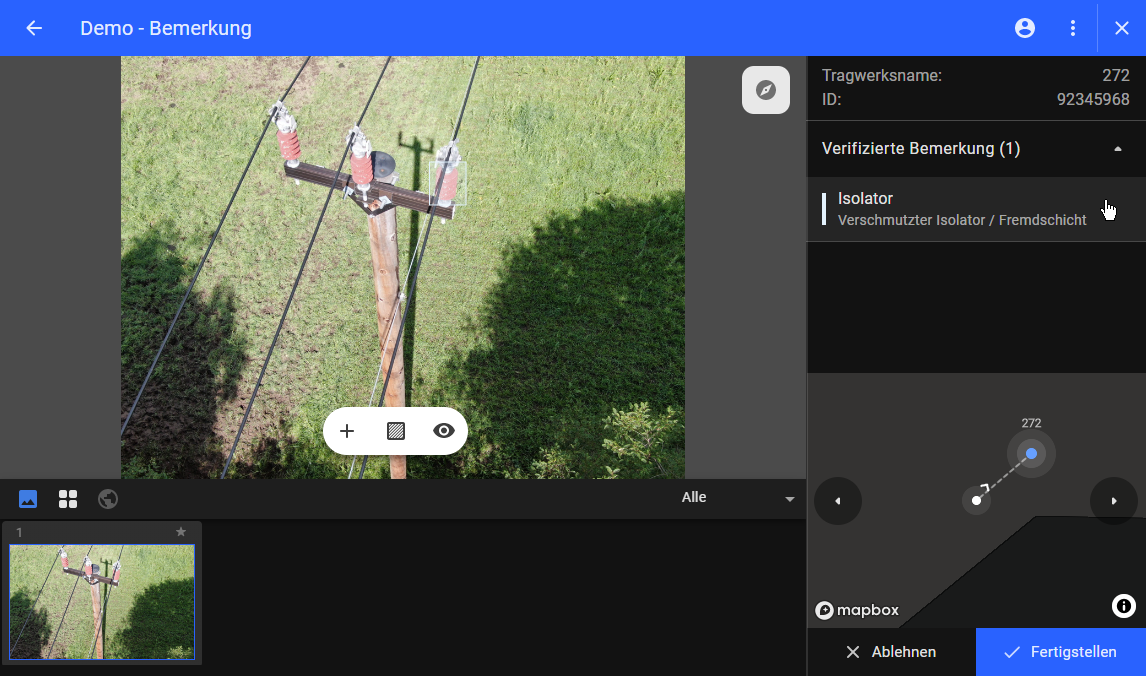The height and width of the screenshot is (676, 1146).
Task: Open the user account profile icon
Action: (x=1025, y=28)
